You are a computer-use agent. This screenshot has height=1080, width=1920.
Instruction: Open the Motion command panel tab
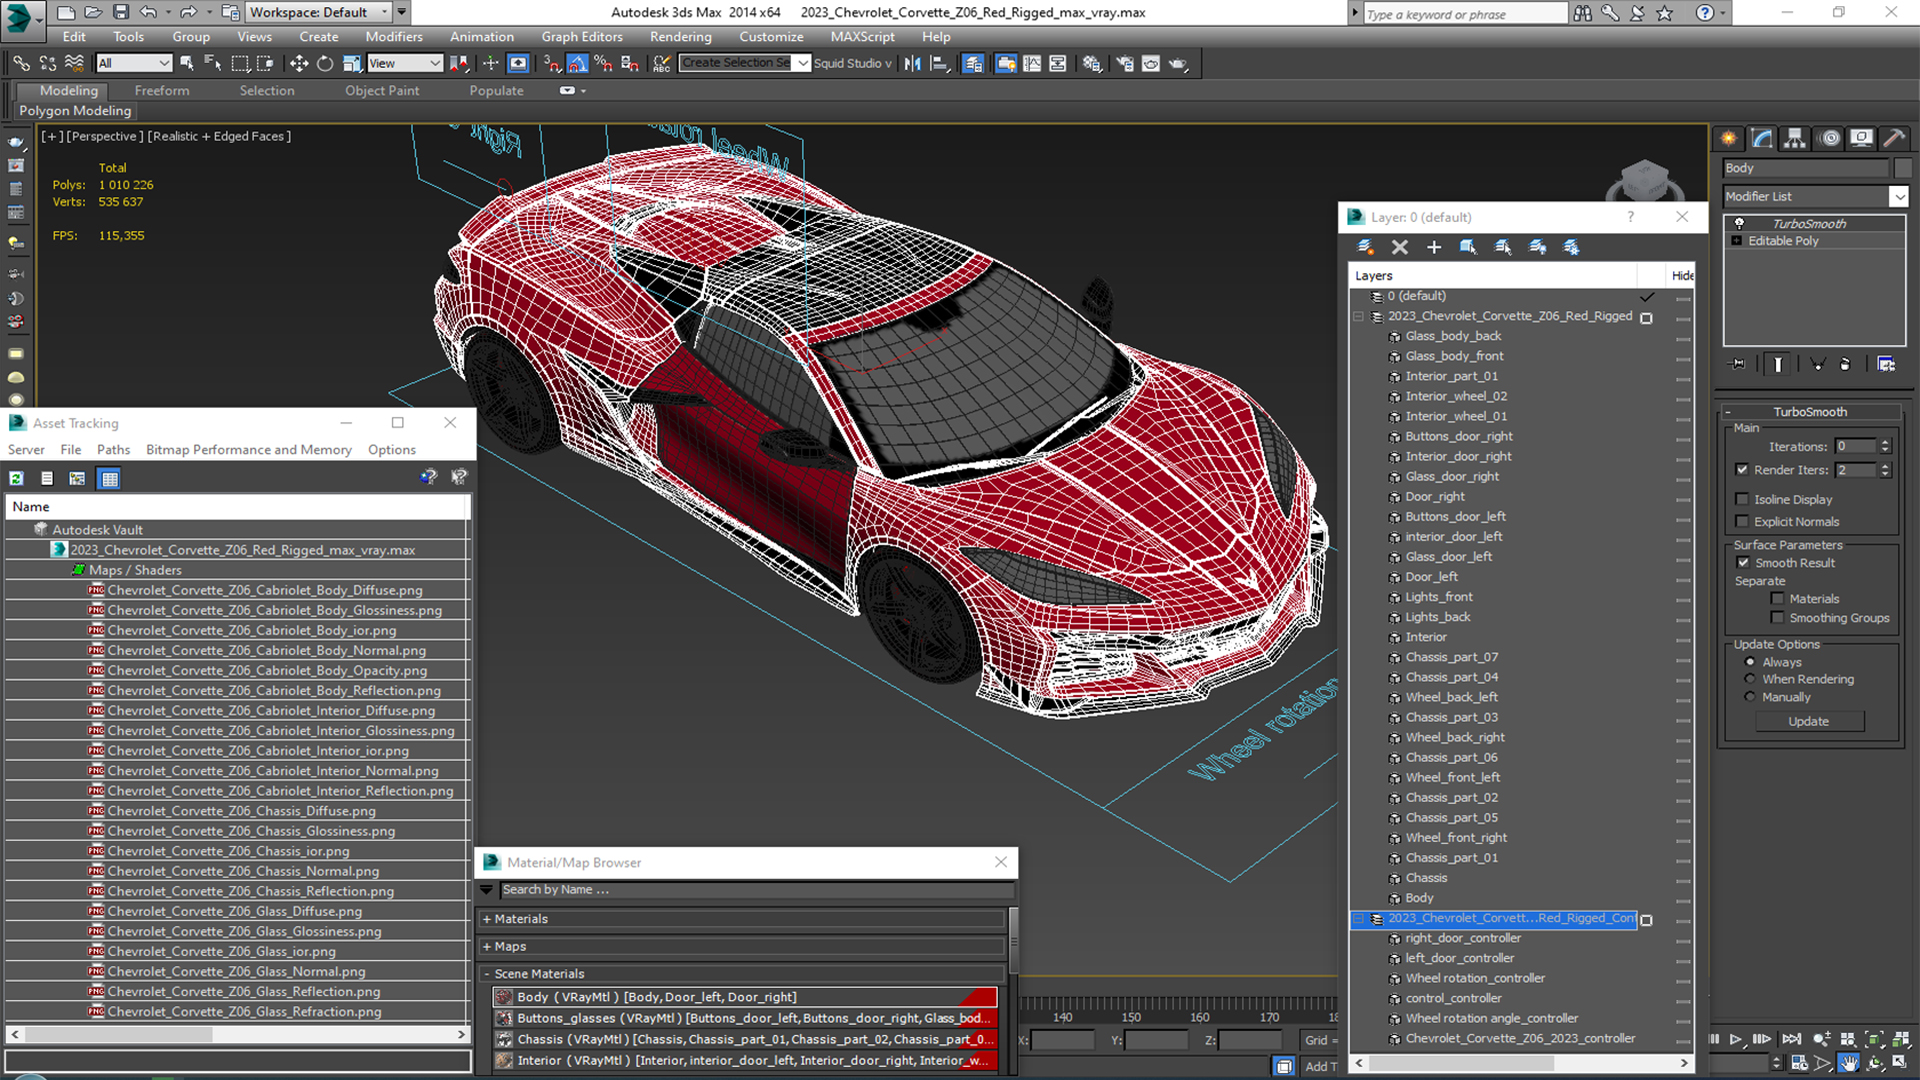1829,138
